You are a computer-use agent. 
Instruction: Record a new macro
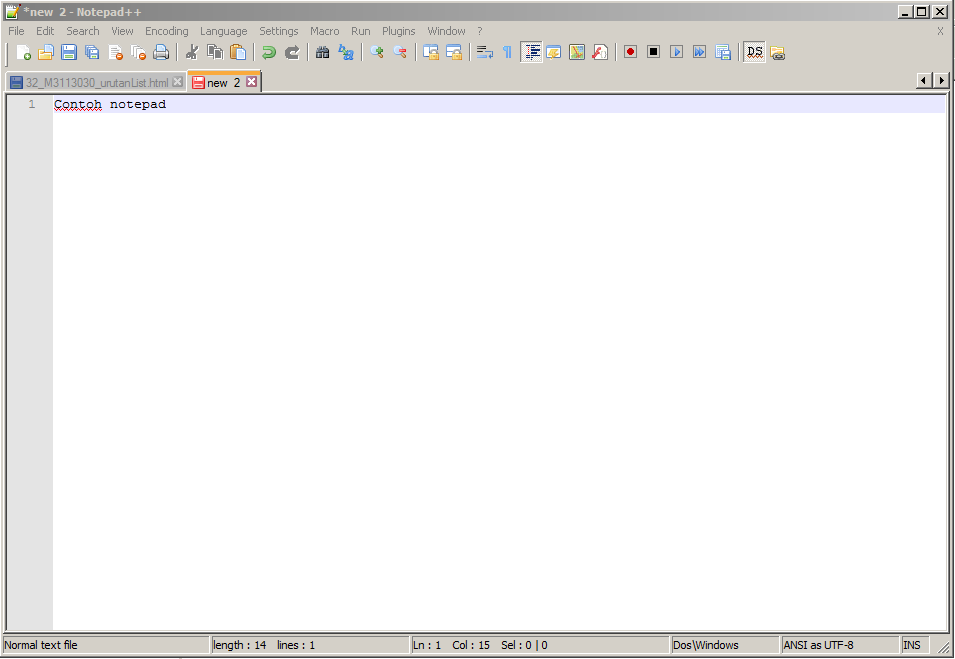tap(630, 51)
